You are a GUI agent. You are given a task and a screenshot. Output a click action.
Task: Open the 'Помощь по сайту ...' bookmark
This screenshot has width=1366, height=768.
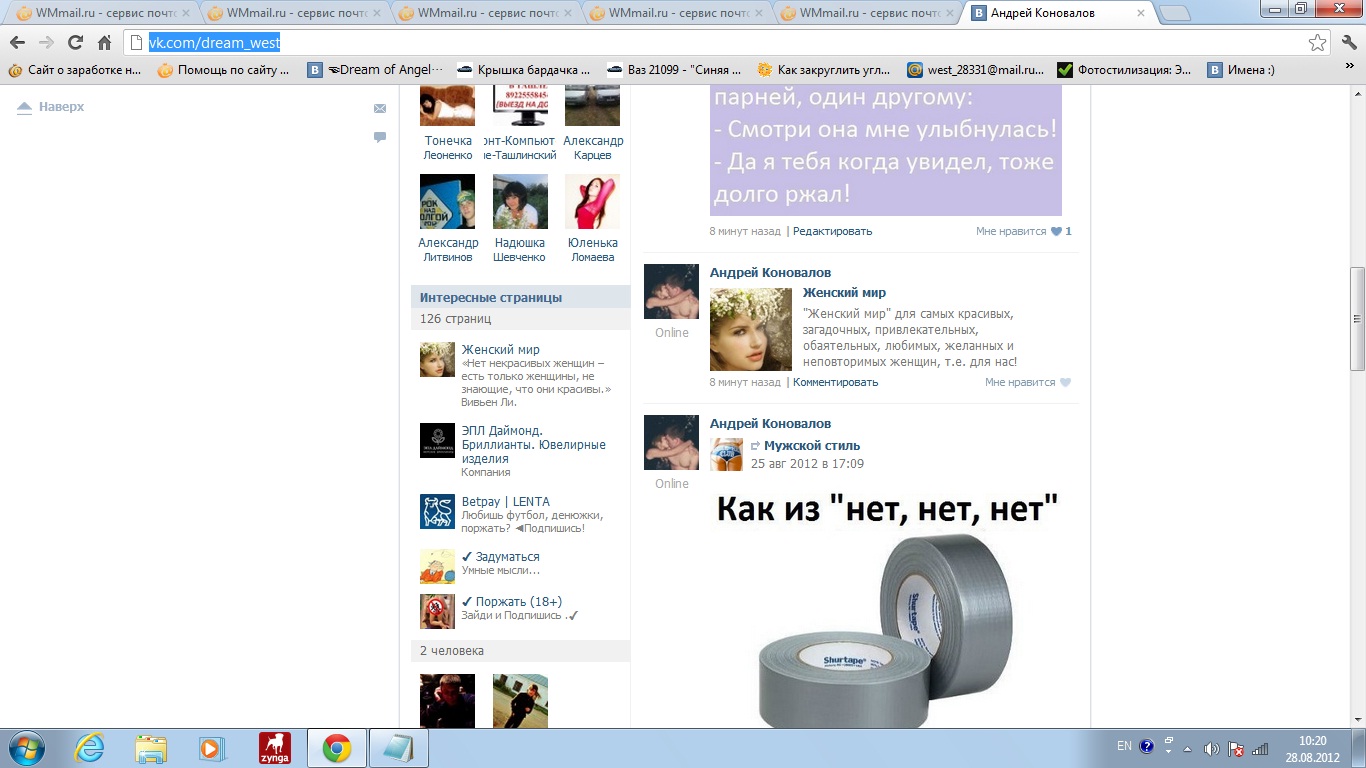225,70
